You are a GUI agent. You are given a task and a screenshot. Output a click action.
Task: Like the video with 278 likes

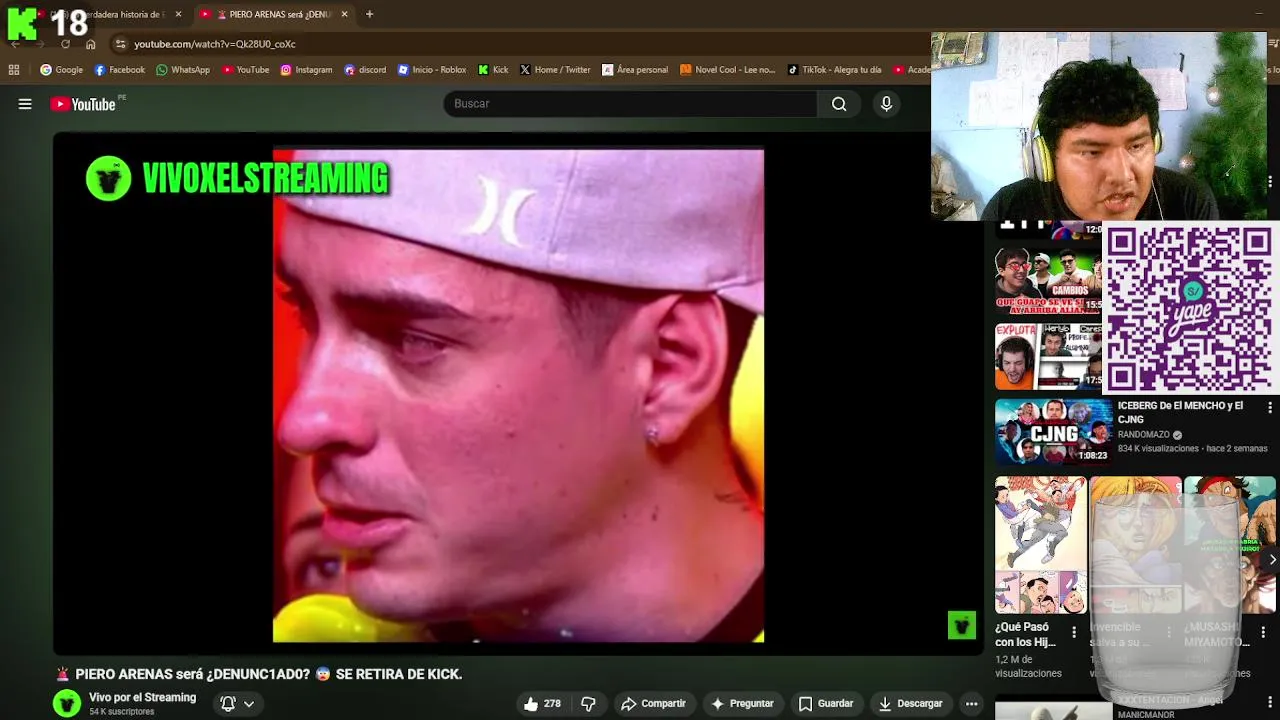click(x=541, y=704)
